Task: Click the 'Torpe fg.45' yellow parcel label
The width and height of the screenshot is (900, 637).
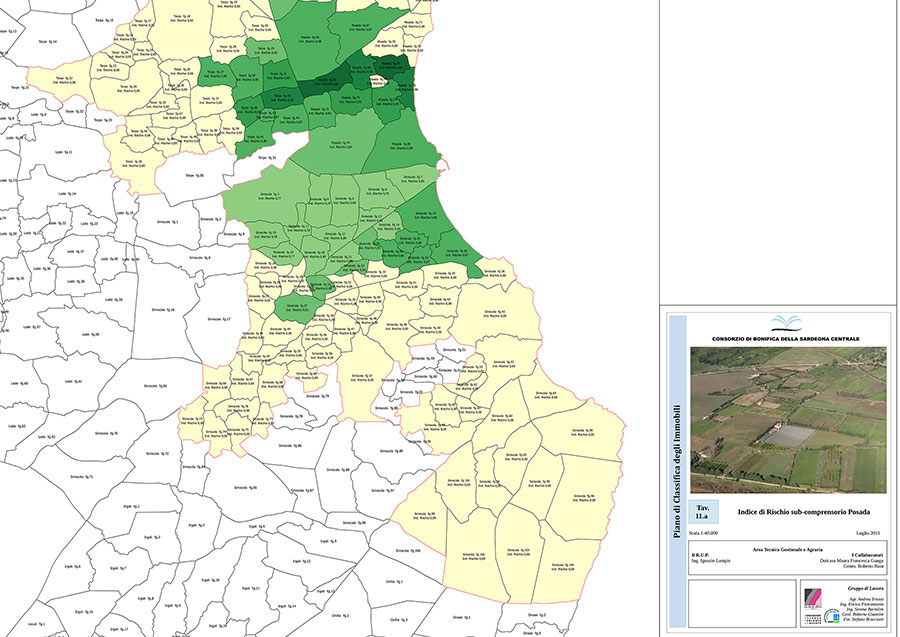Action: (x=134, y=164)
